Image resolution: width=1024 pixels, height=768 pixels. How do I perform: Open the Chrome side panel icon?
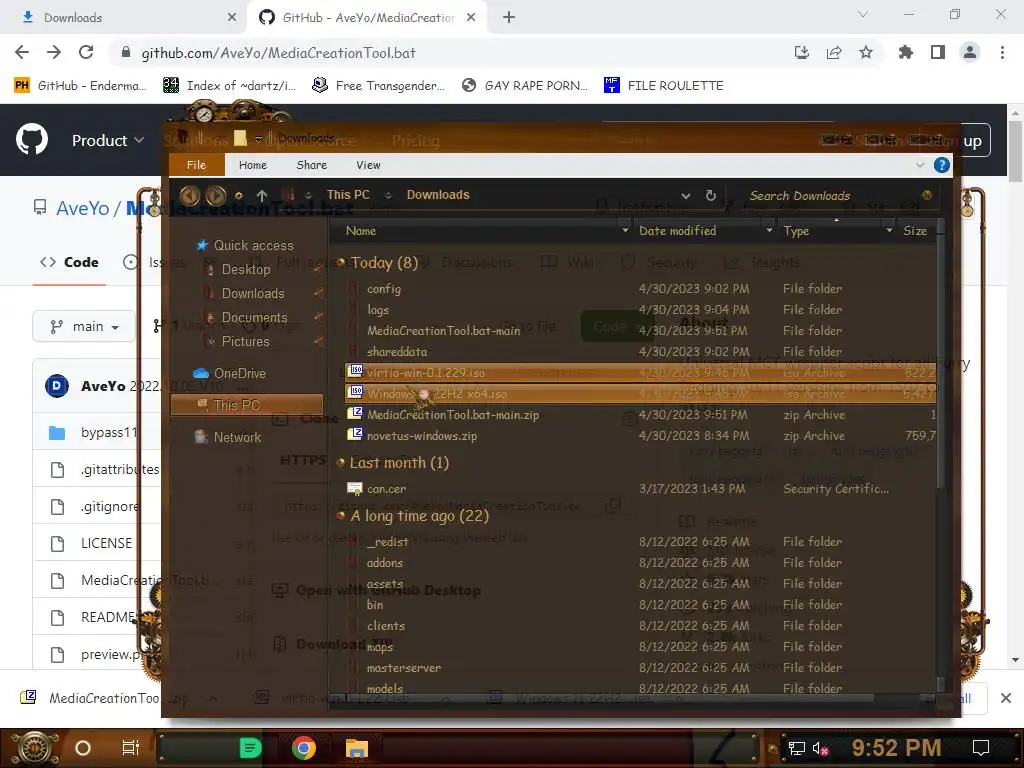pyautogui.click(x=937, y=52)
